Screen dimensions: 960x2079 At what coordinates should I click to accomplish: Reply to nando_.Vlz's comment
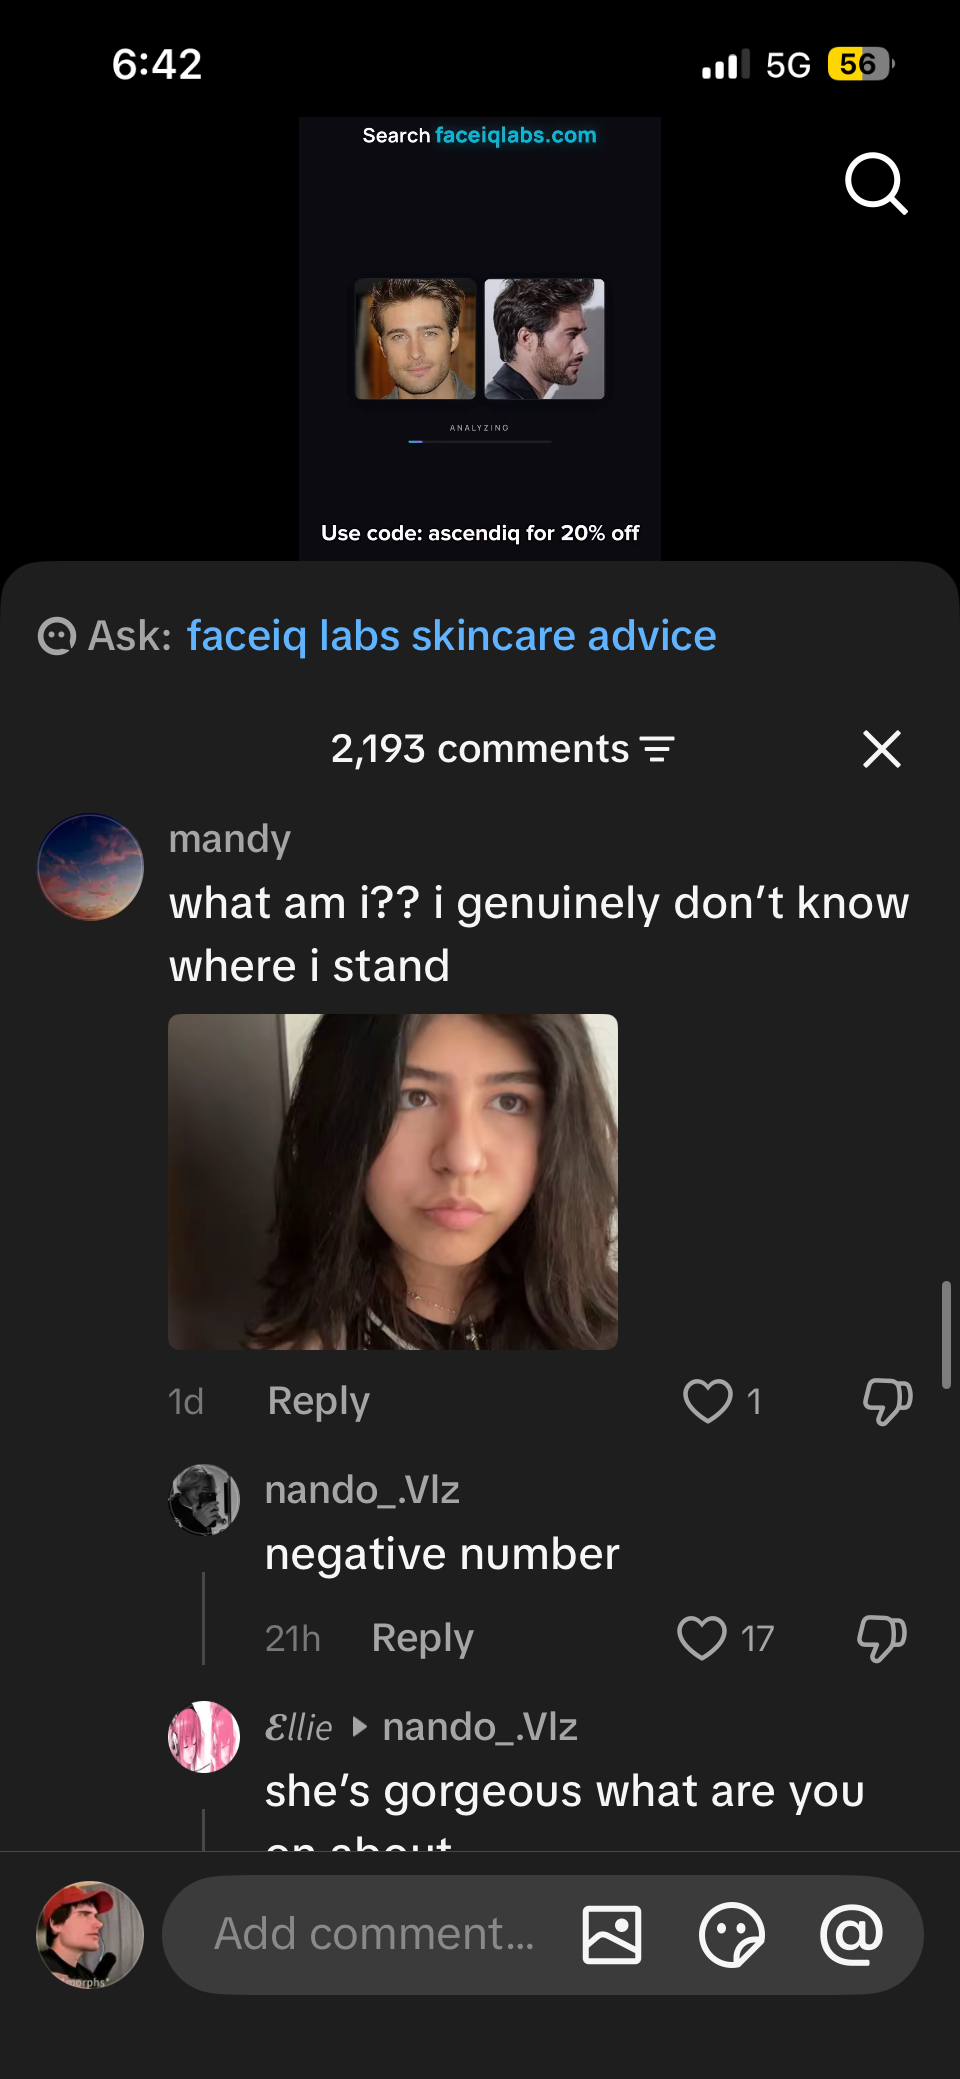(422, 1638)
